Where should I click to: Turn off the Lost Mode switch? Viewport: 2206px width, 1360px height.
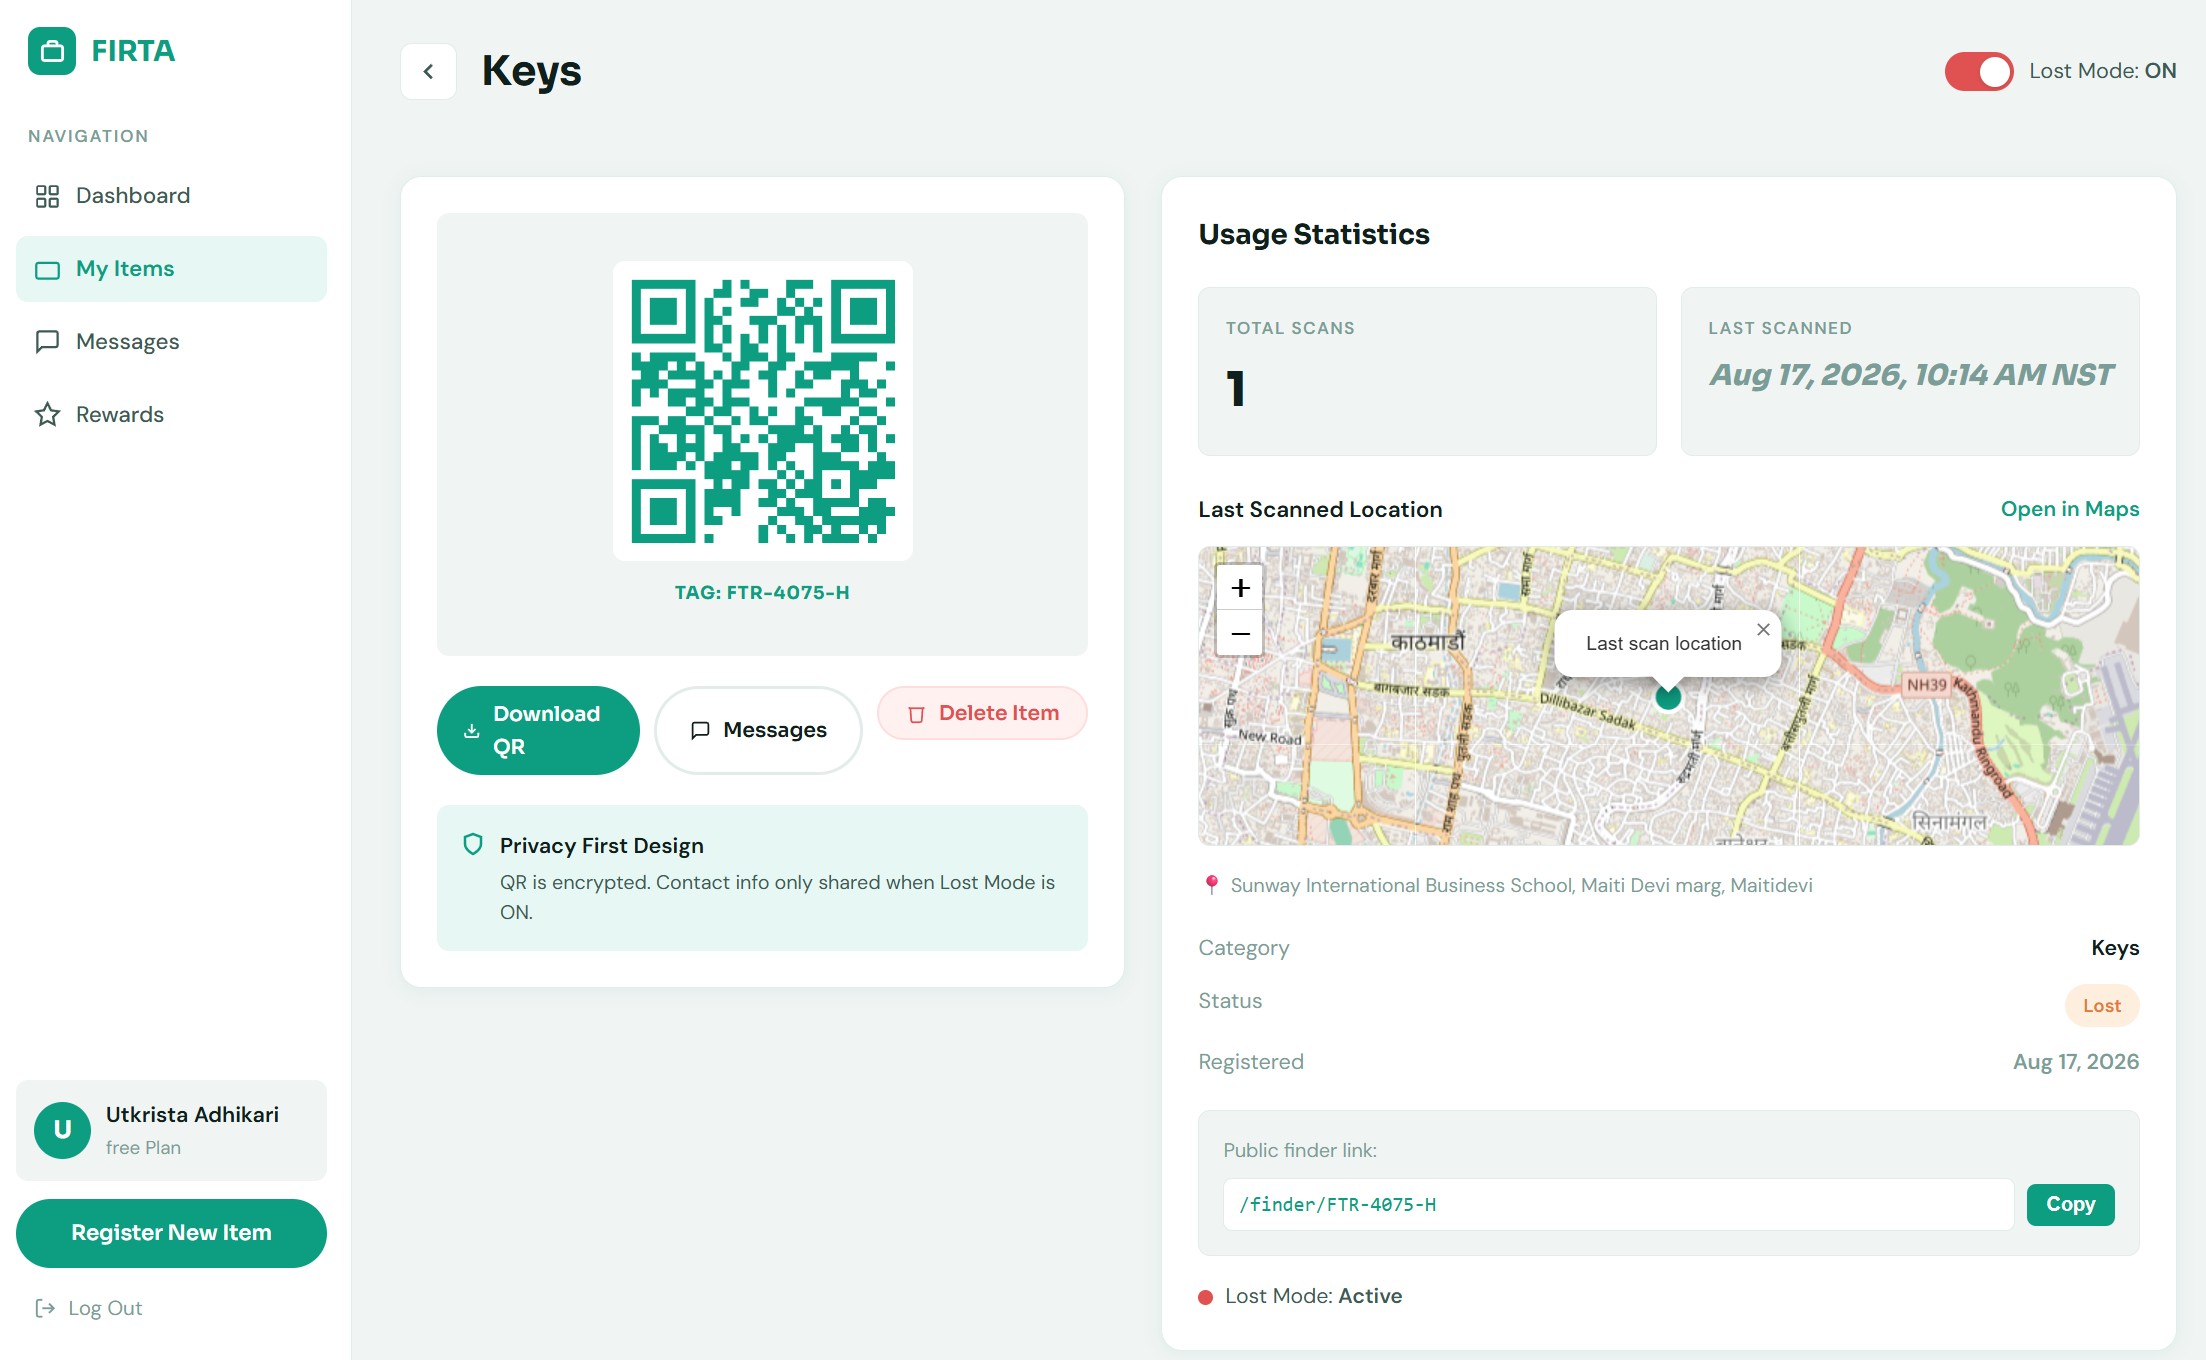click(x=1978, y=71)
